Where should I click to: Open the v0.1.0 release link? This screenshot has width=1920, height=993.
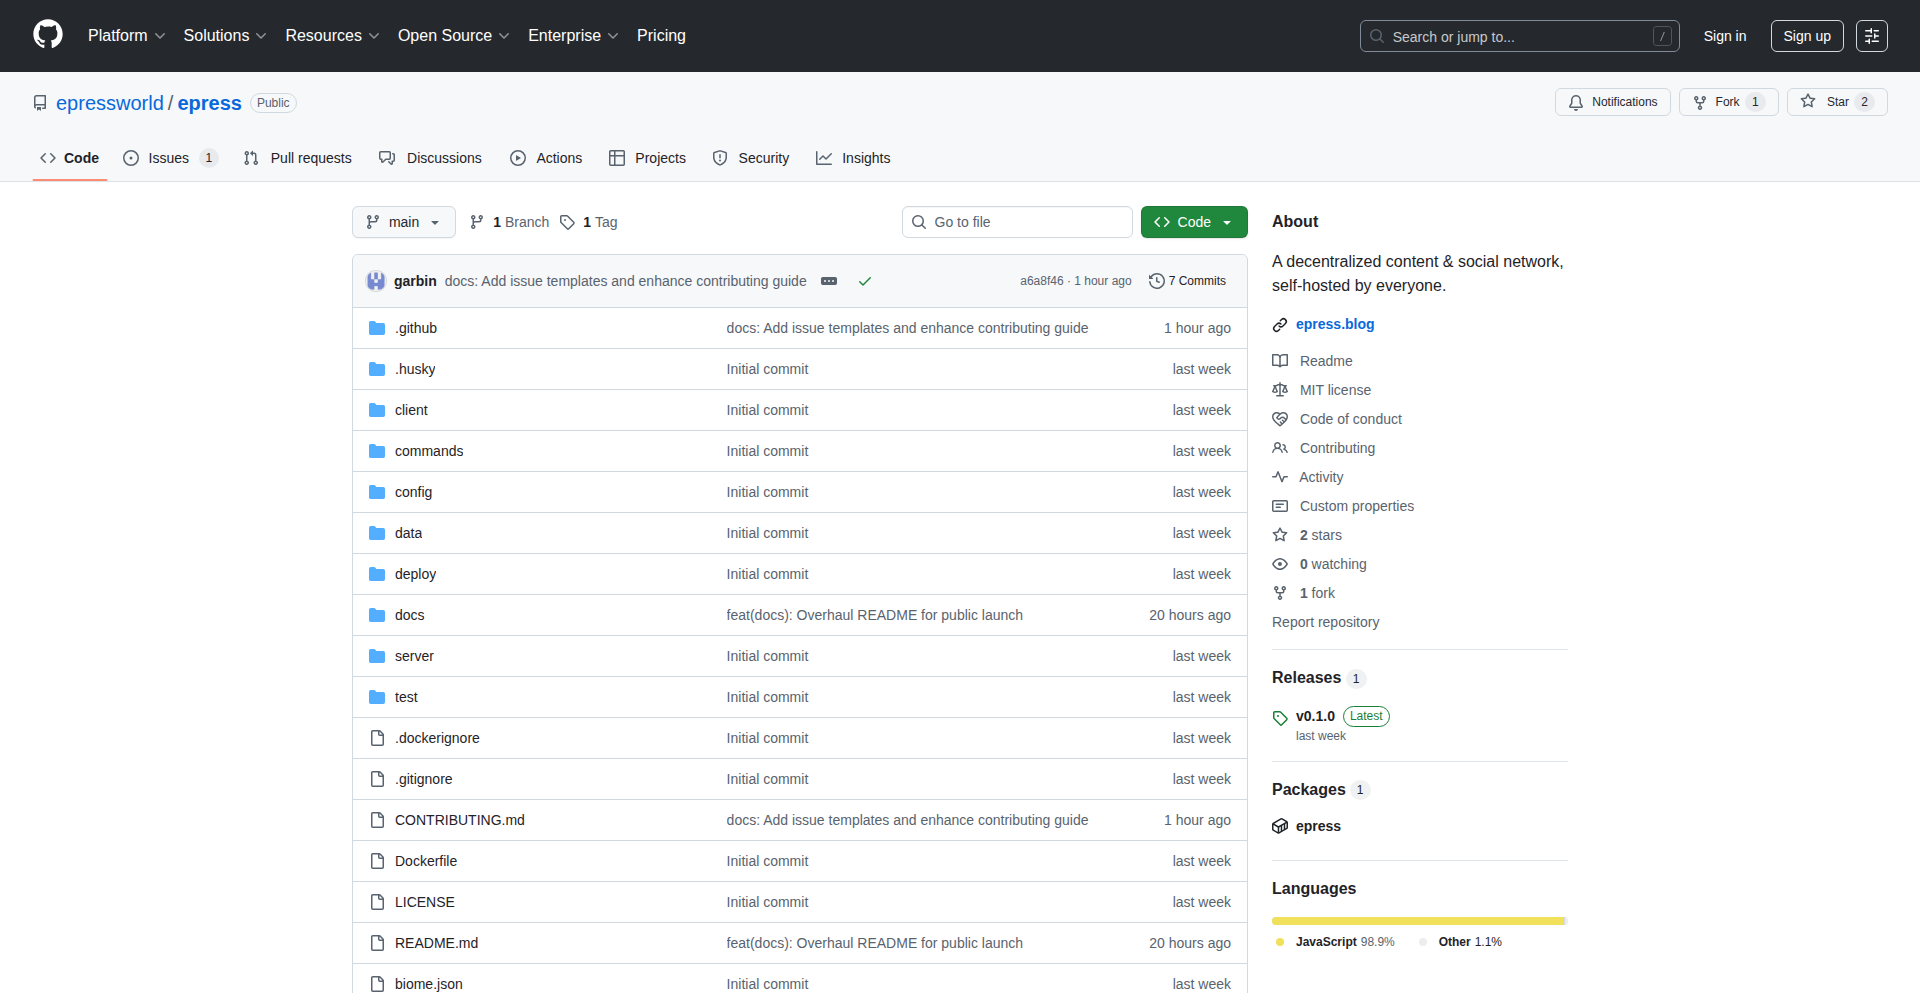tap(1315, 716)
